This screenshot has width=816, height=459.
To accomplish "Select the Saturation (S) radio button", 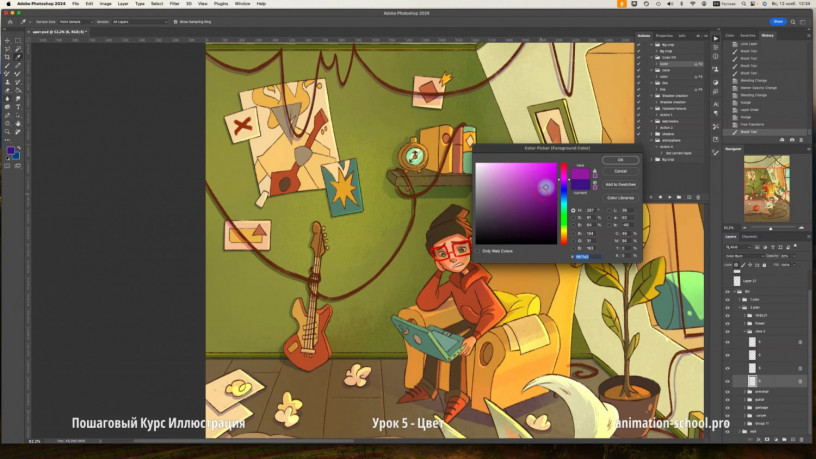I will coord(573,217).
